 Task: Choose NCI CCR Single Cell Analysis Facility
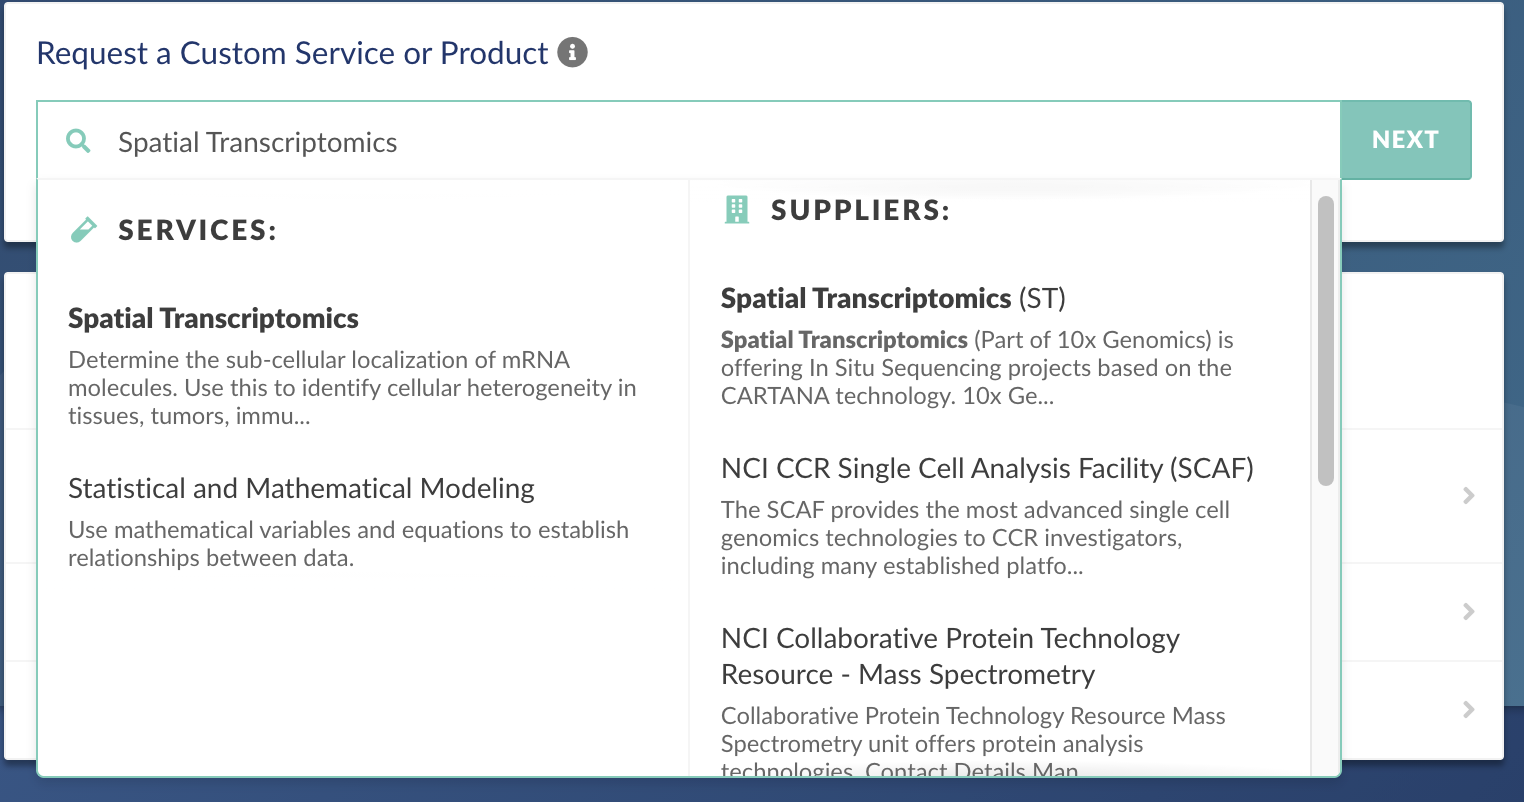tap(986, 469)
